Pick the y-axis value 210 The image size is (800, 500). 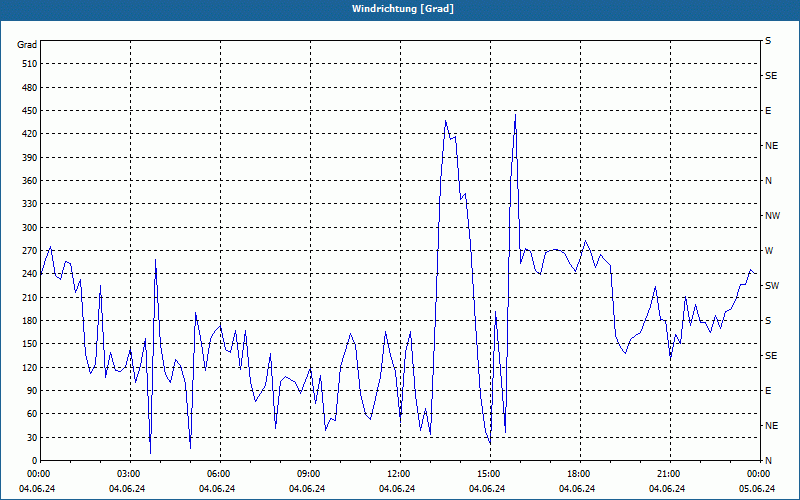[30, 297]
